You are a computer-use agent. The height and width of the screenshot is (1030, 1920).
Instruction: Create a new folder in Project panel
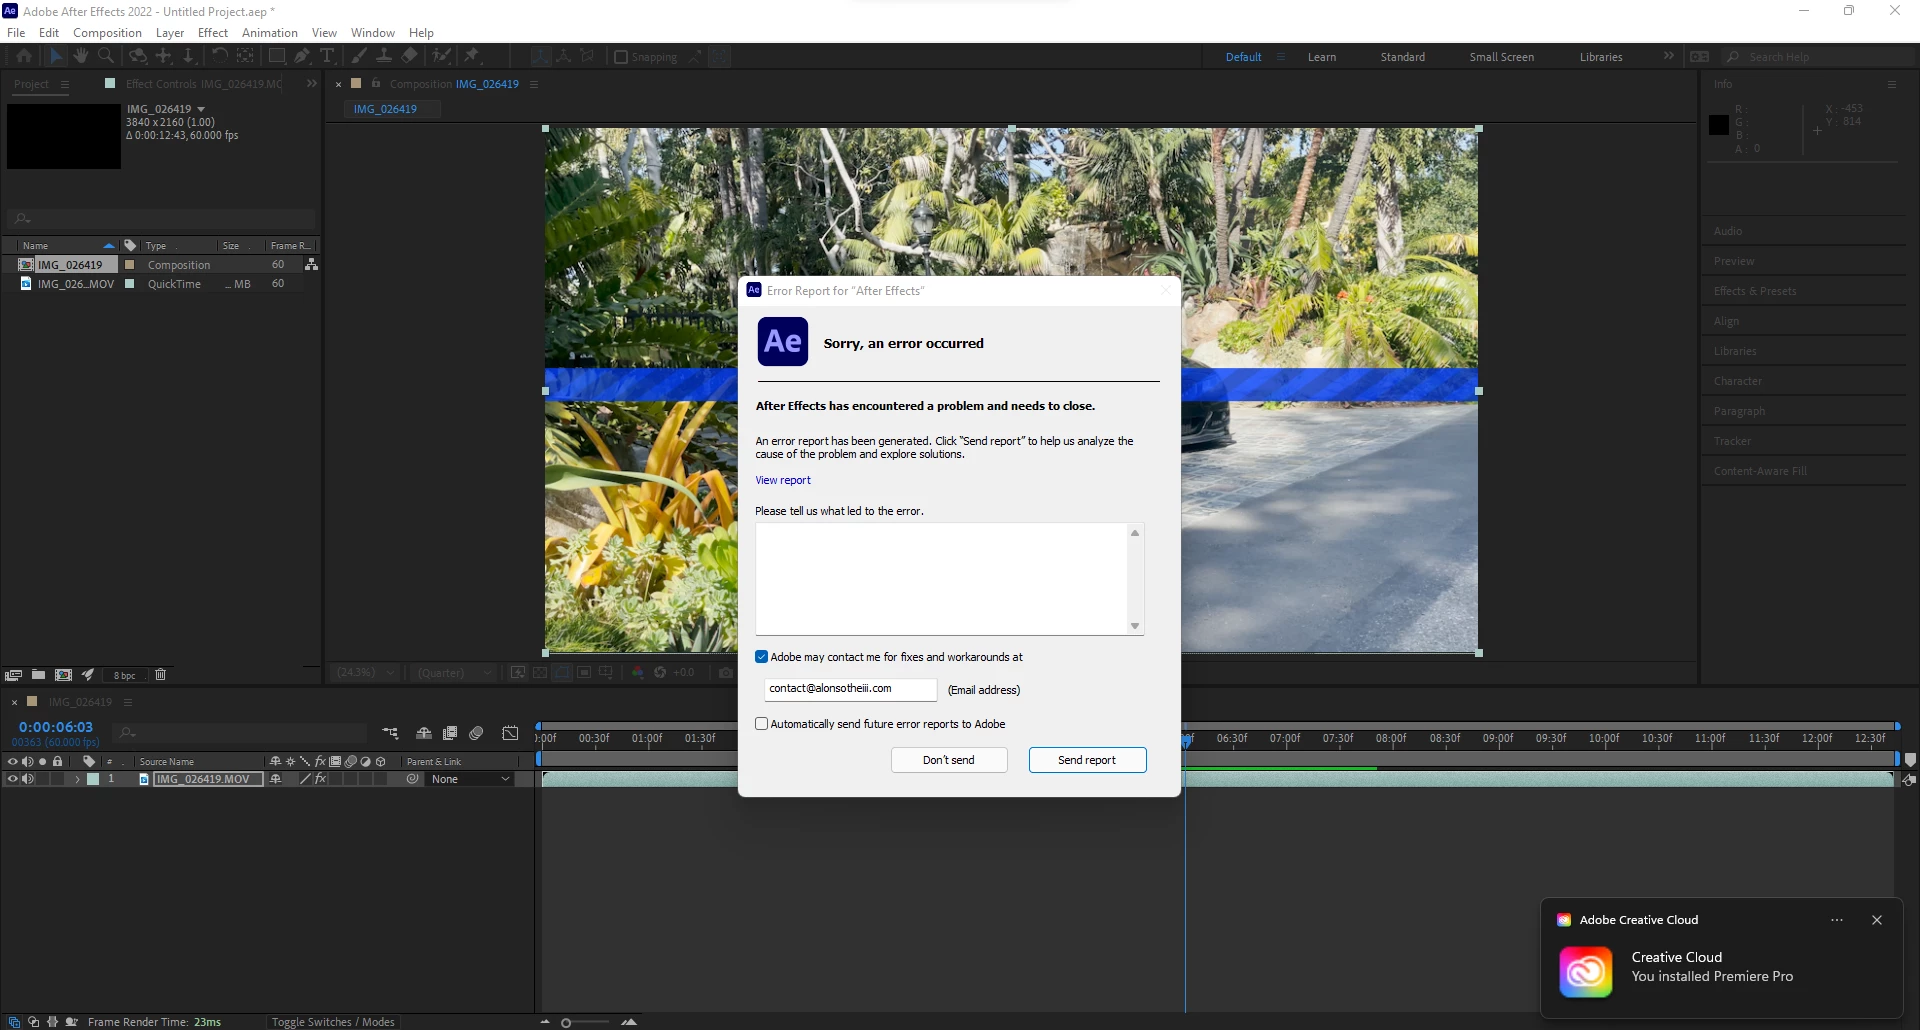38,675
